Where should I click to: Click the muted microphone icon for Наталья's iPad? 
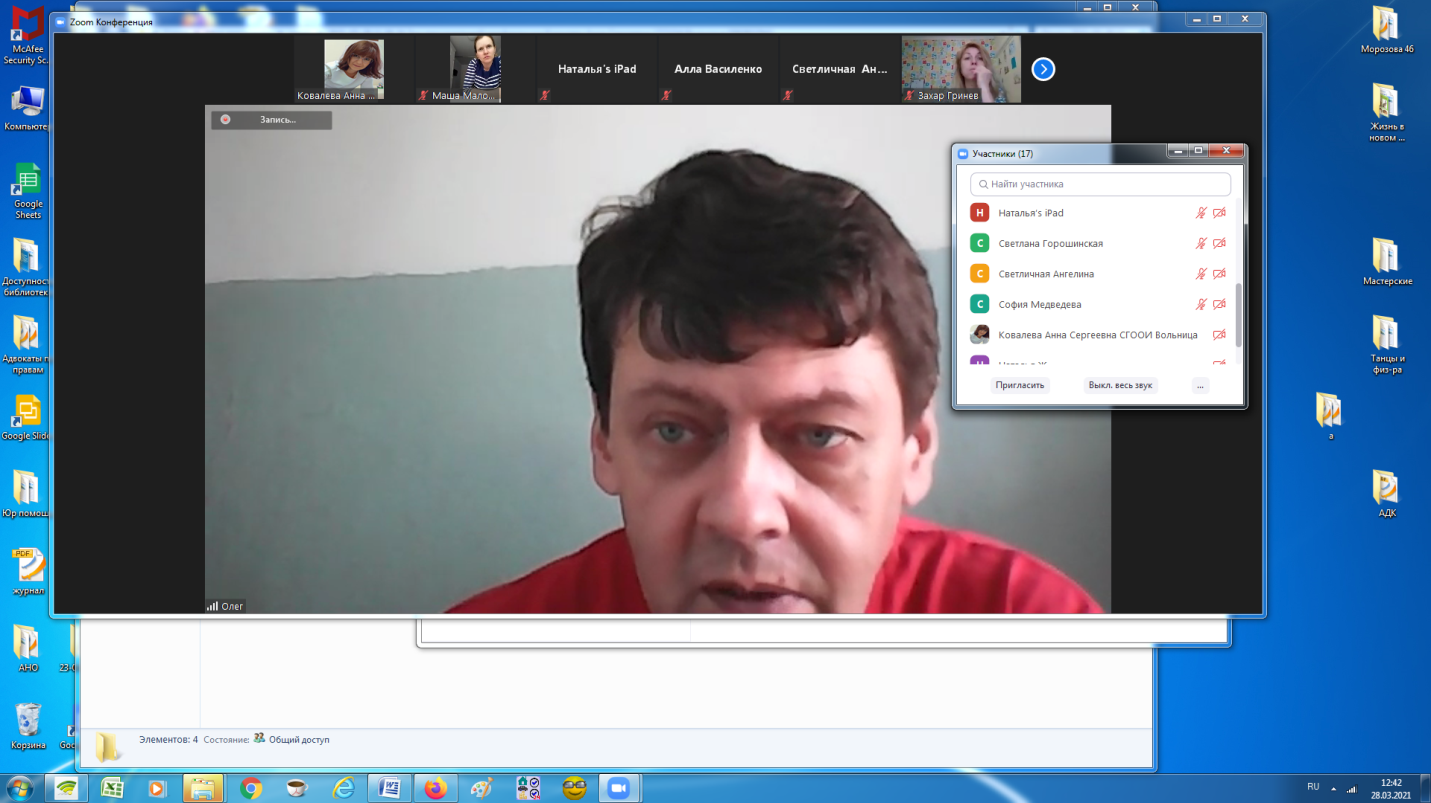[x=1201, y=213]
